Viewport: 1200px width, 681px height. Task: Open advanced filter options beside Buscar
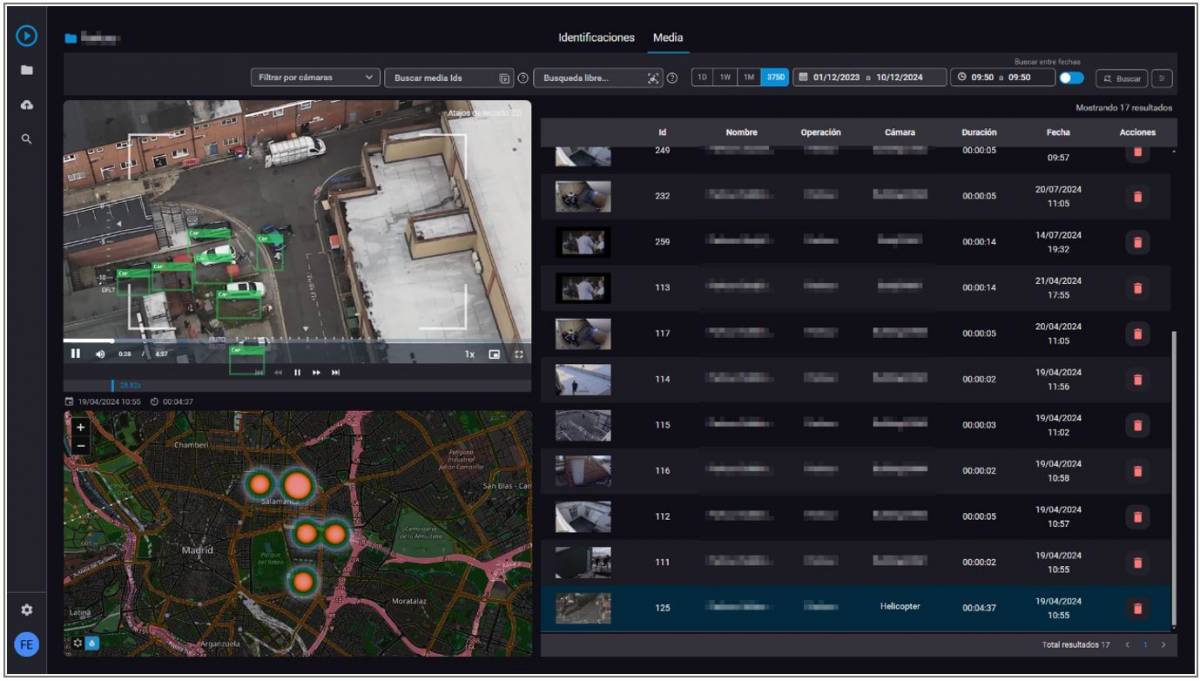tap(1164, 78)
